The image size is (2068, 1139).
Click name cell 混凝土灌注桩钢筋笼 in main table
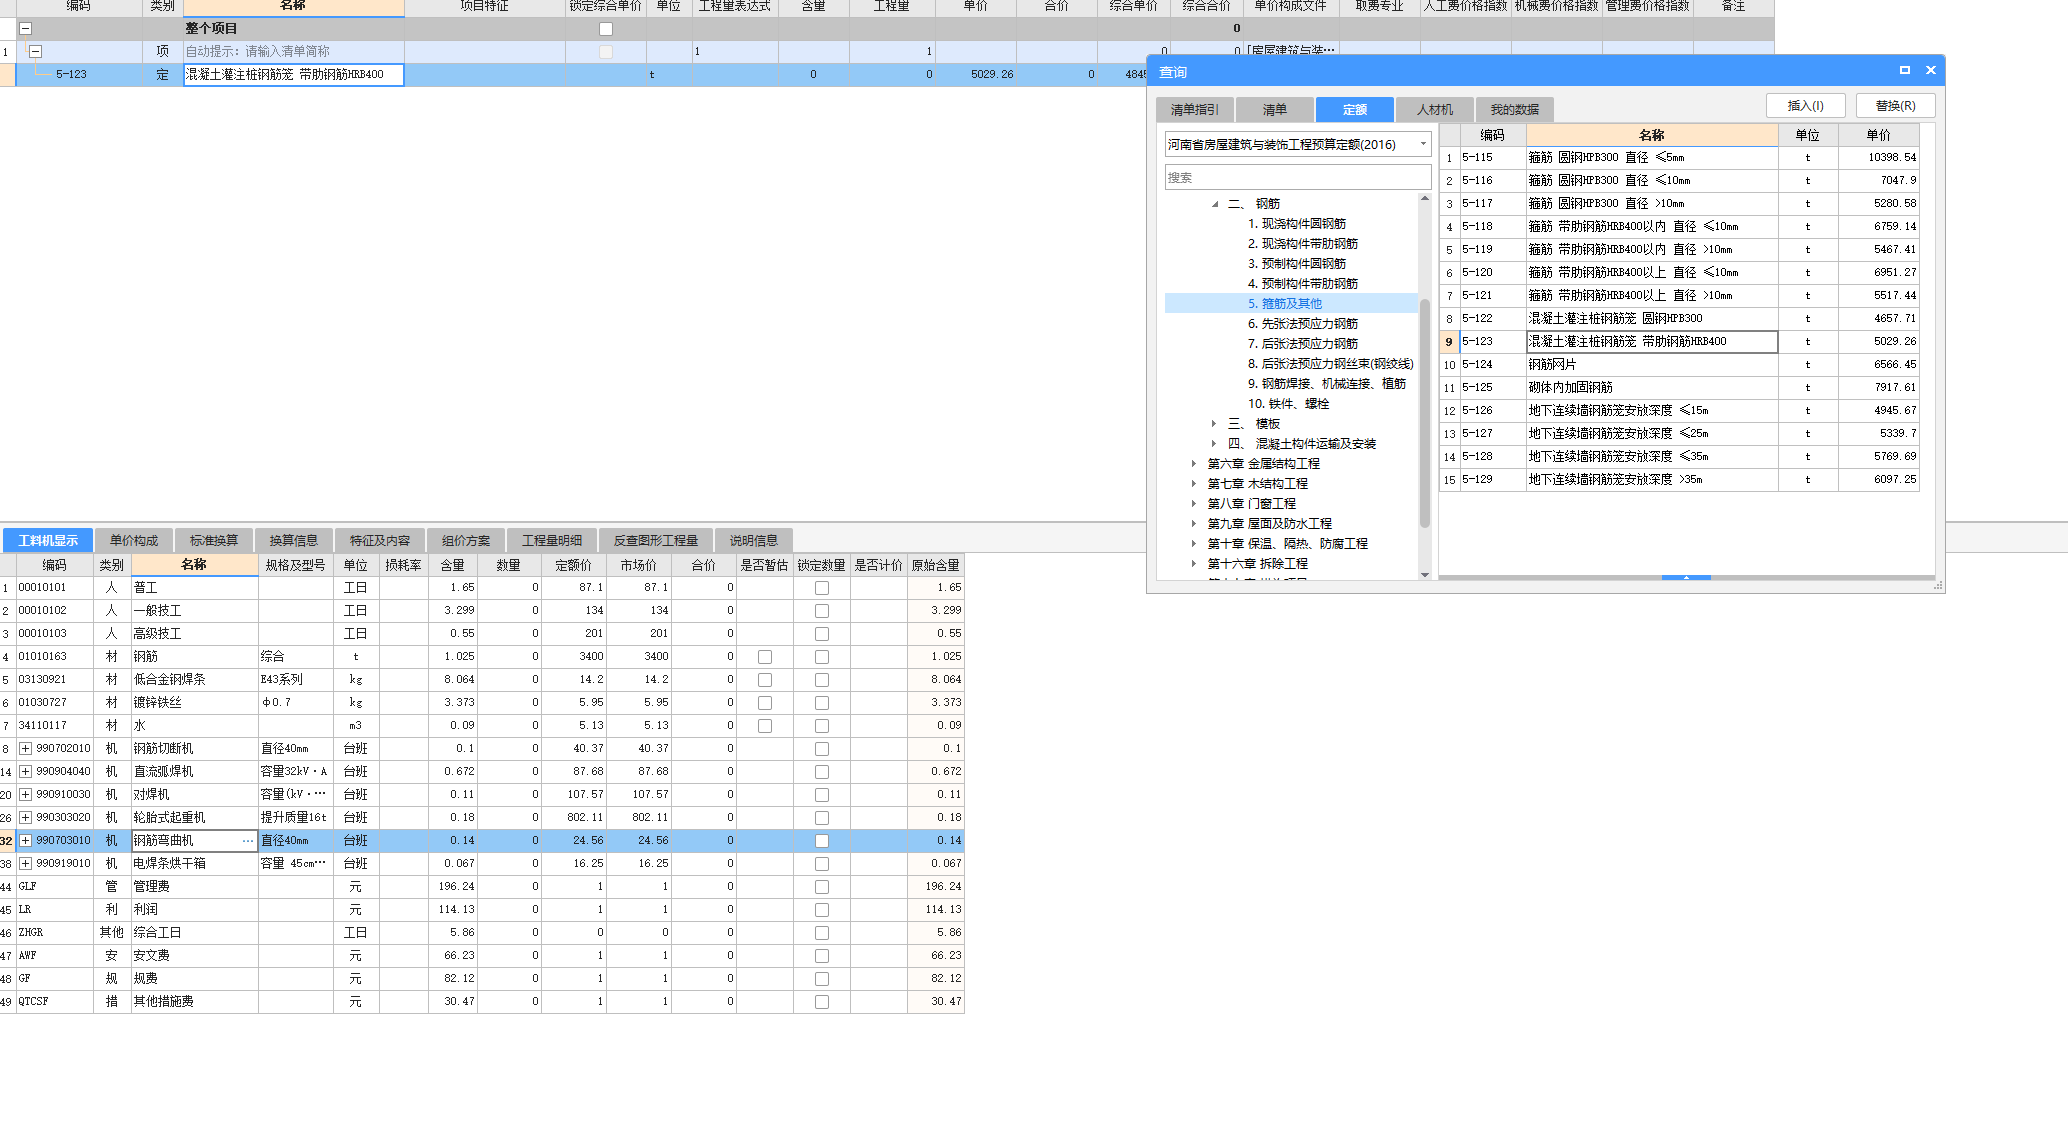[293, 75]
